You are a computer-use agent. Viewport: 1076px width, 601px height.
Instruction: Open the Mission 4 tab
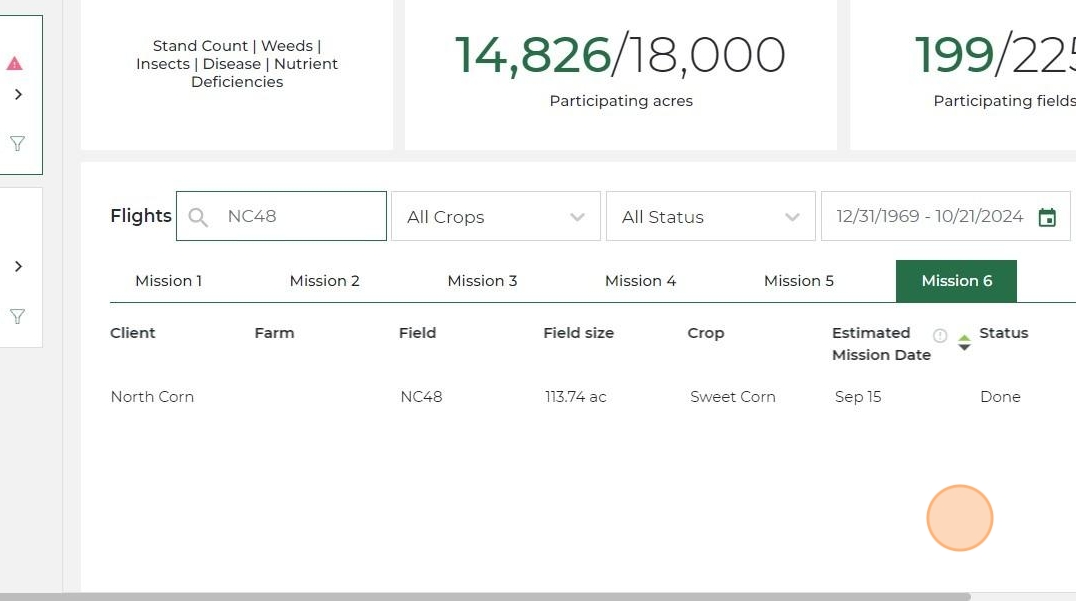pos(640,281)
